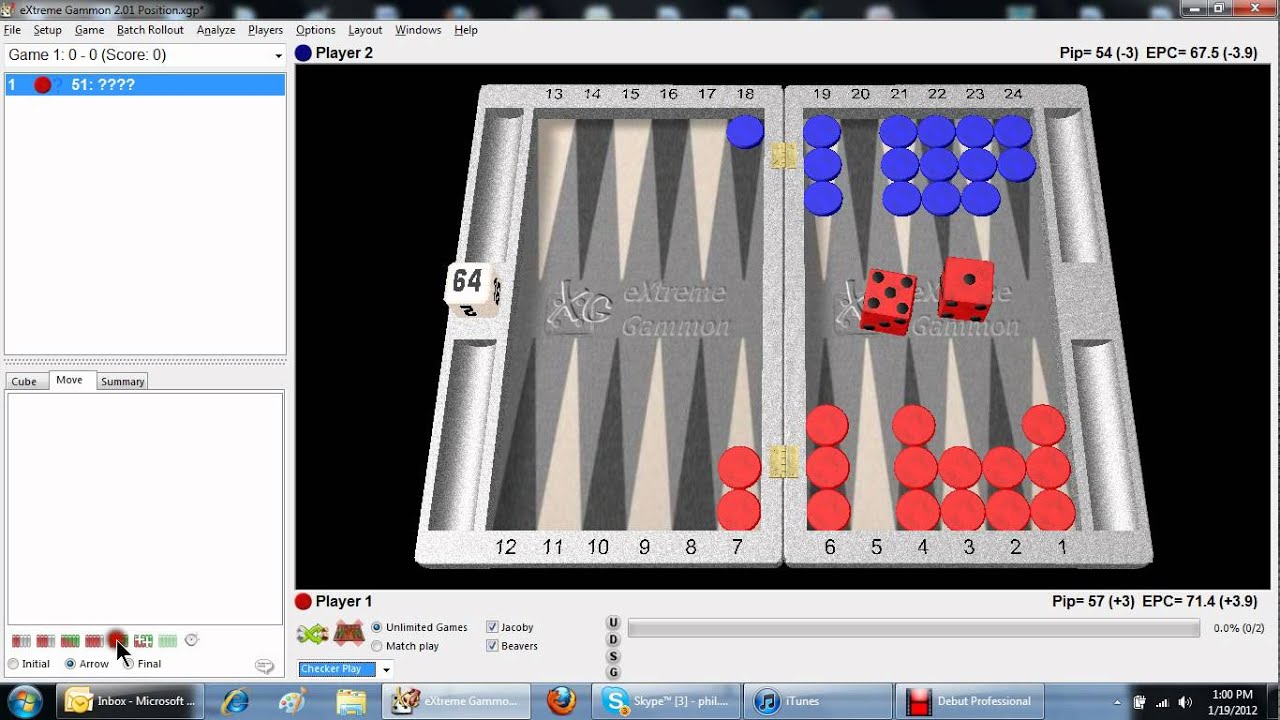Click the red Player 1 color circle
Screen dimensions: 1280x720
click(303, 601)
